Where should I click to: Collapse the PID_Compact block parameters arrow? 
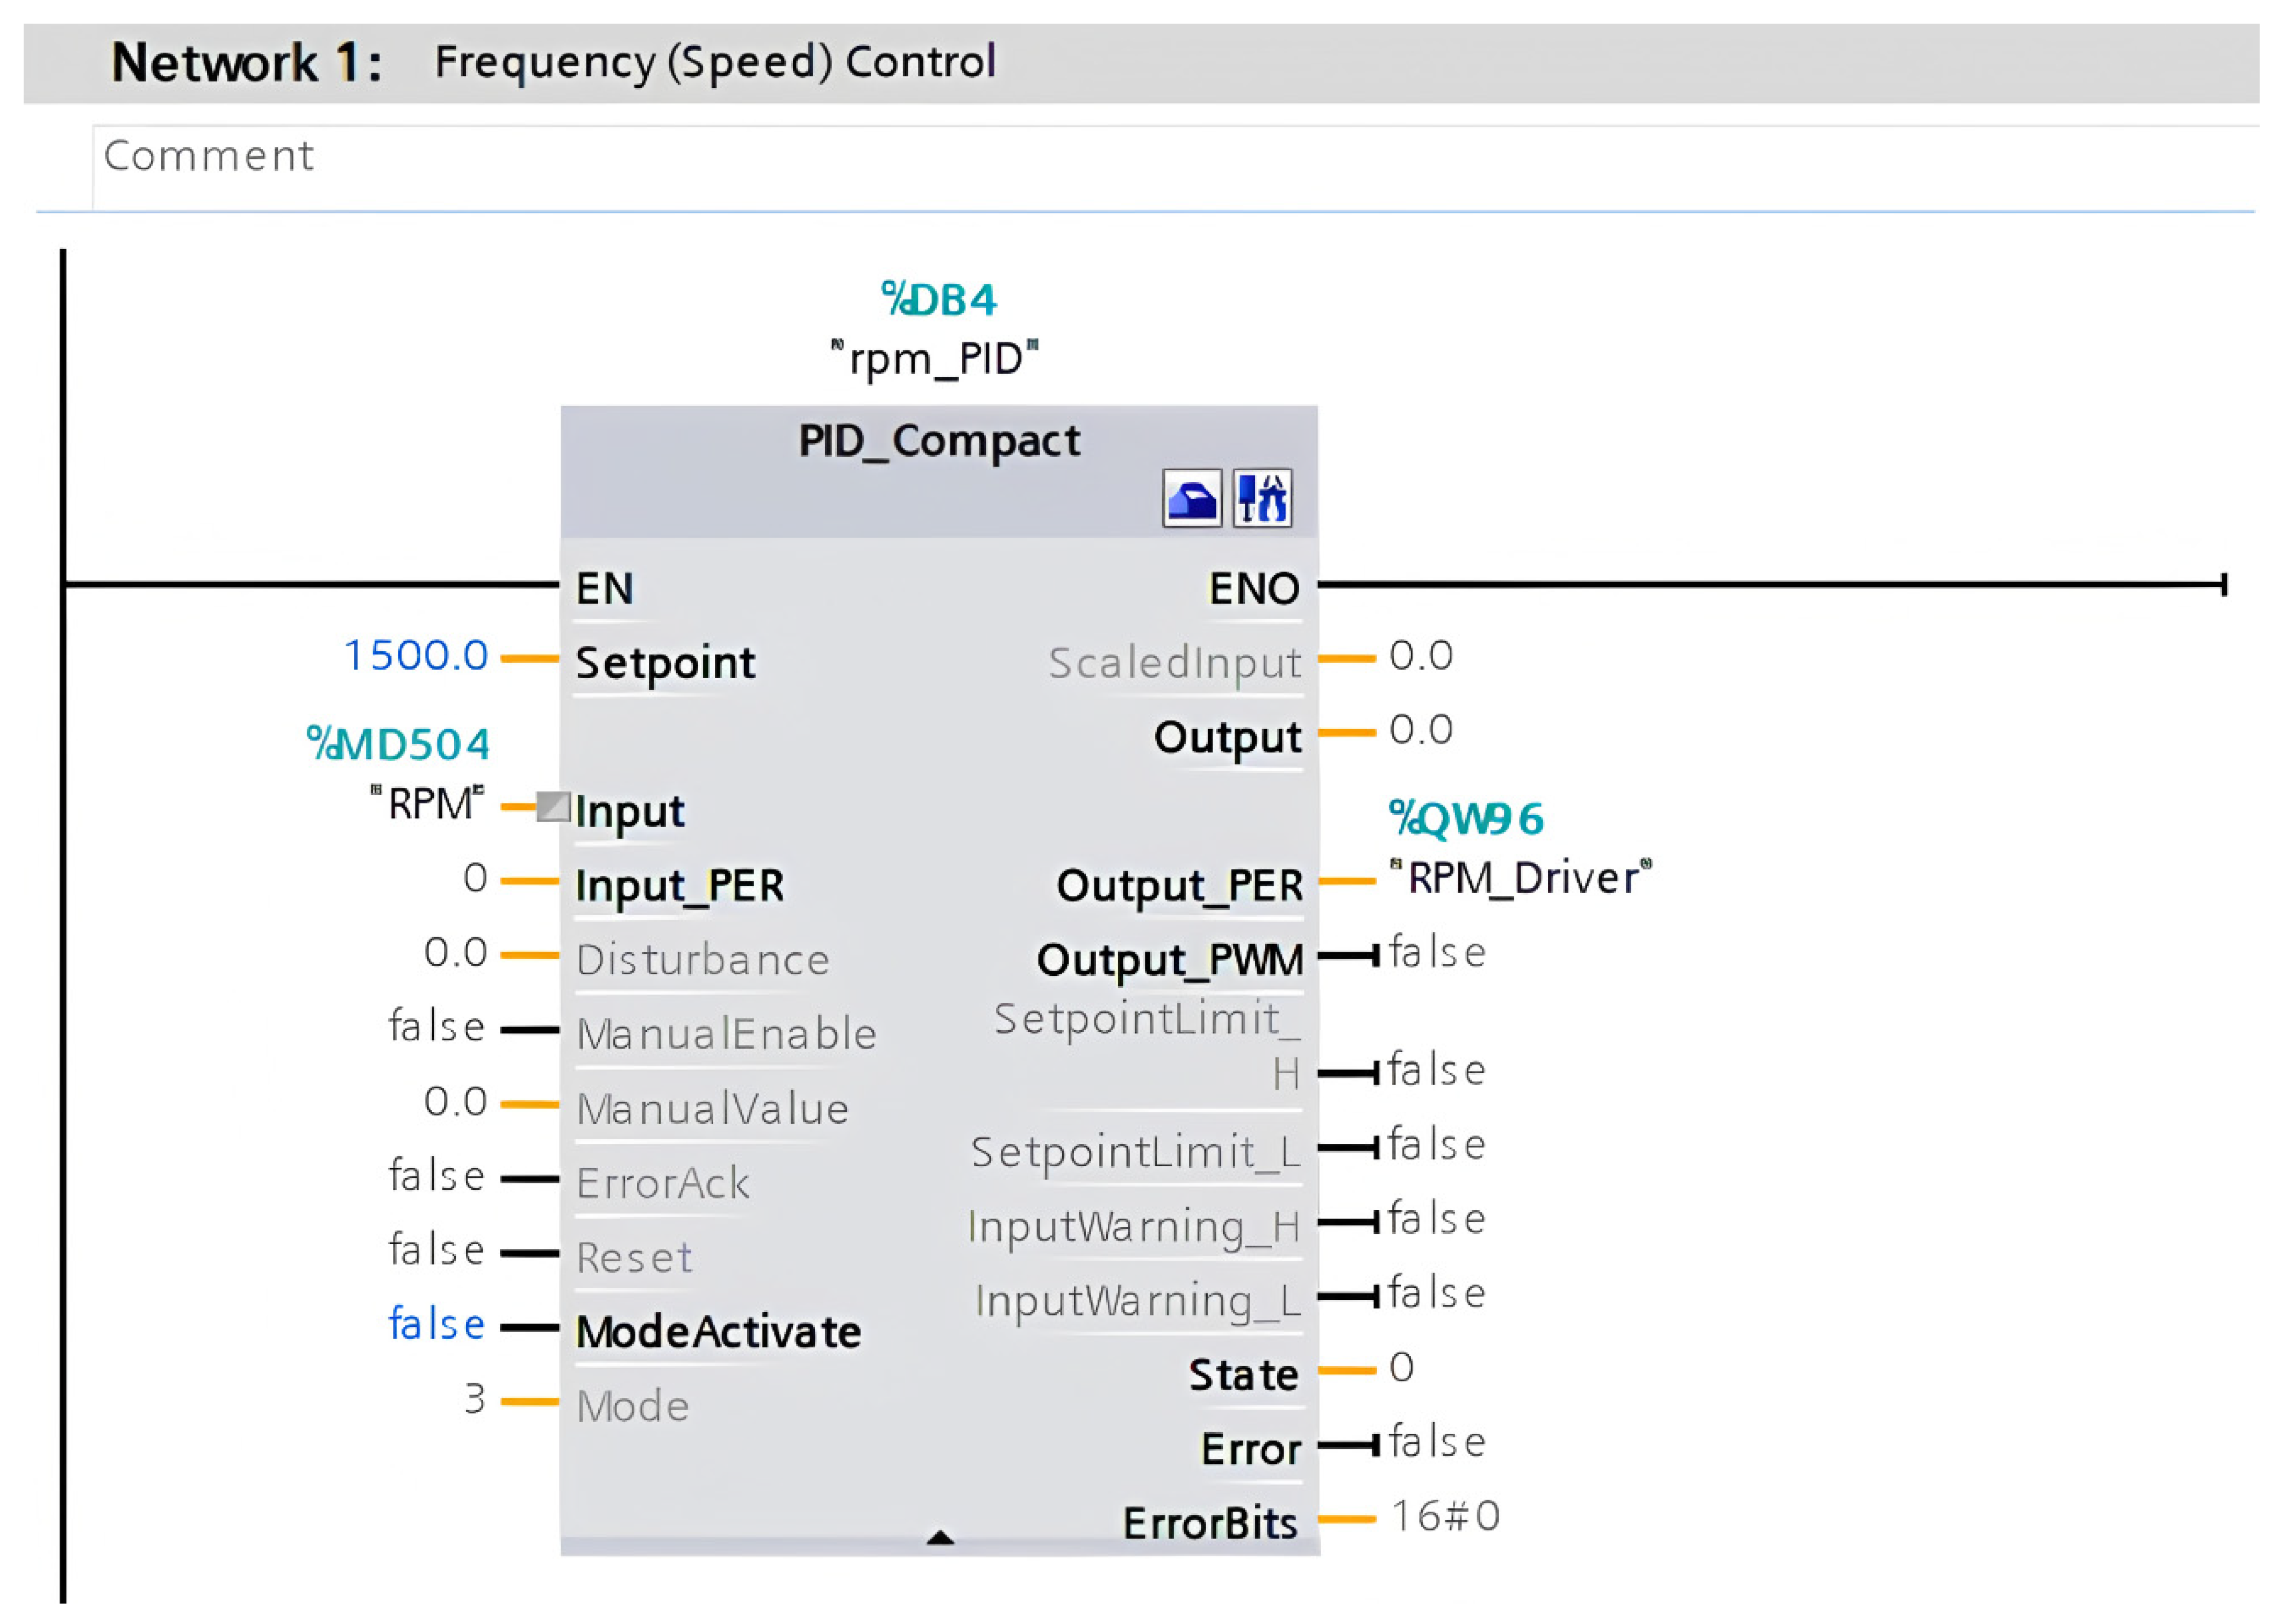click(939, 1537)
